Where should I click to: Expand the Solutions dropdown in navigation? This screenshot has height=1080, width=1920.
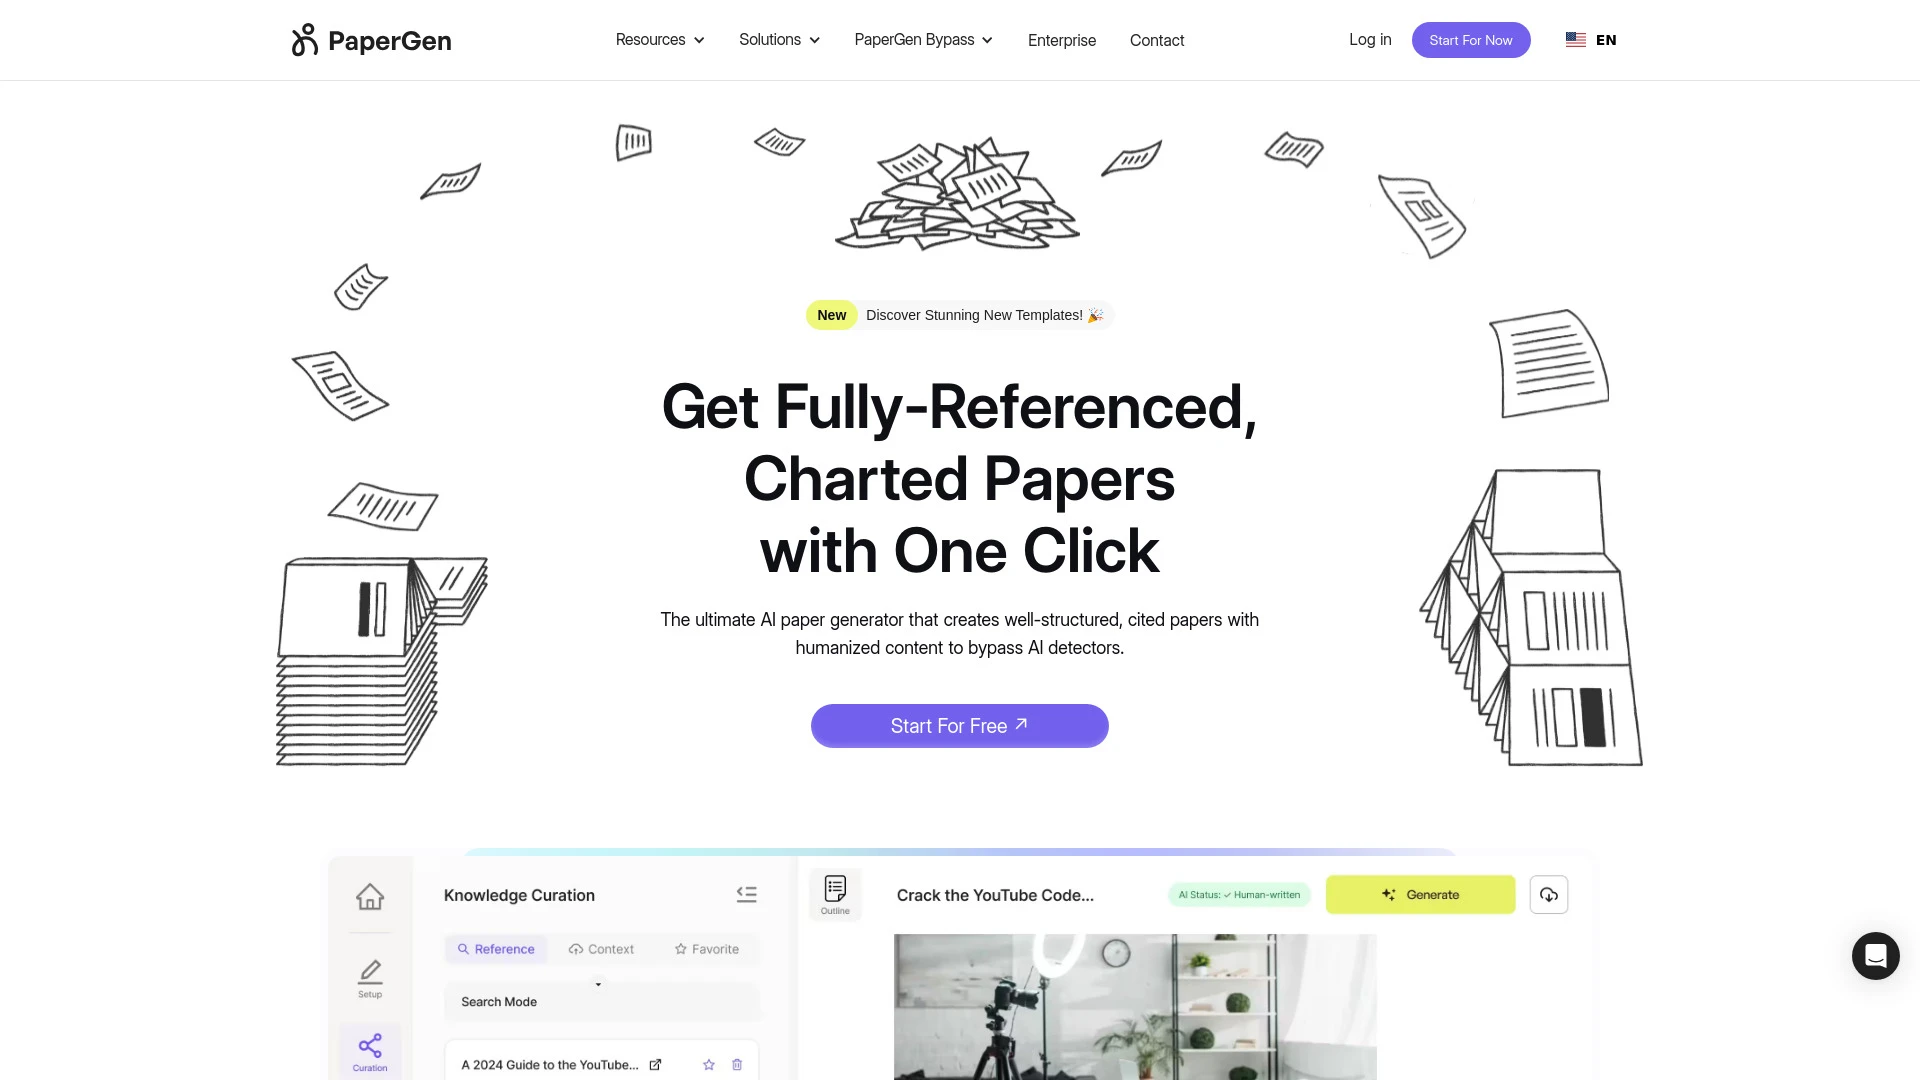pyautogui.click(x=779, y=40)
